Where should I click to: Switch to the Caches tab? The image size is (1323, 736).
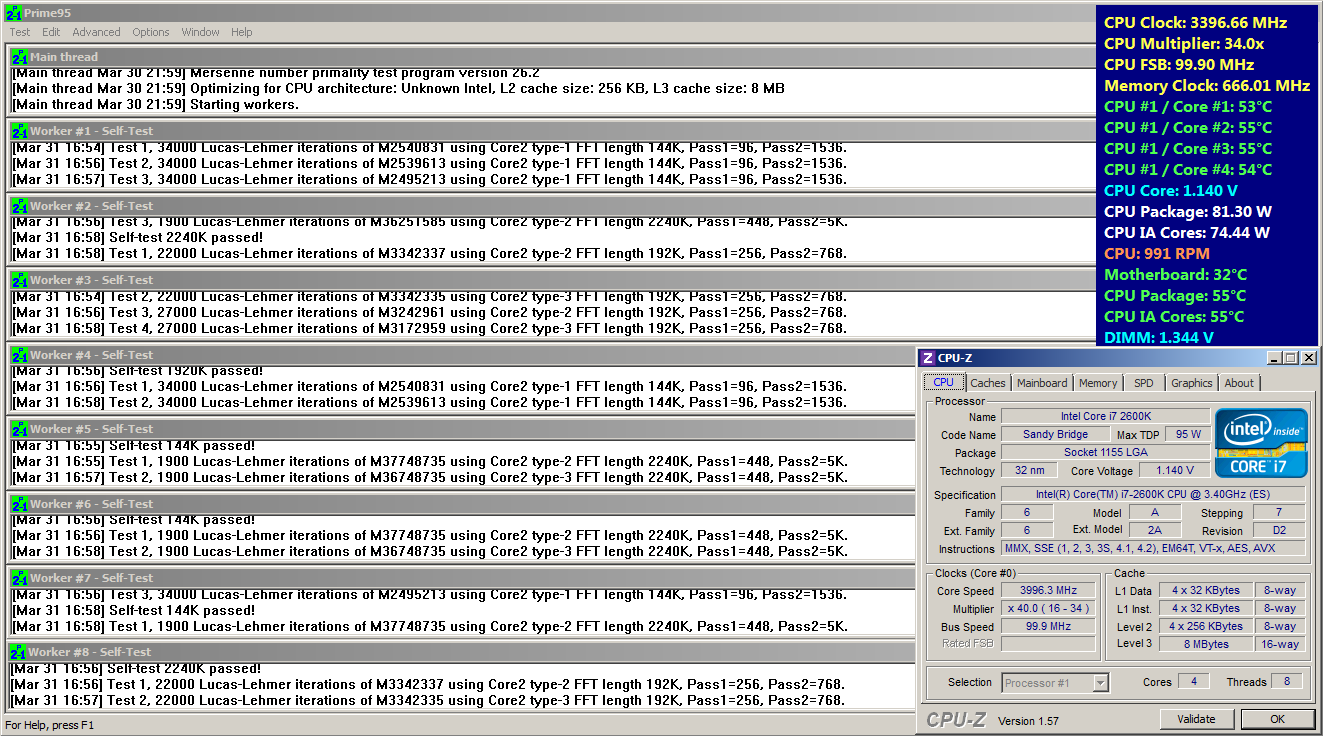988,383
